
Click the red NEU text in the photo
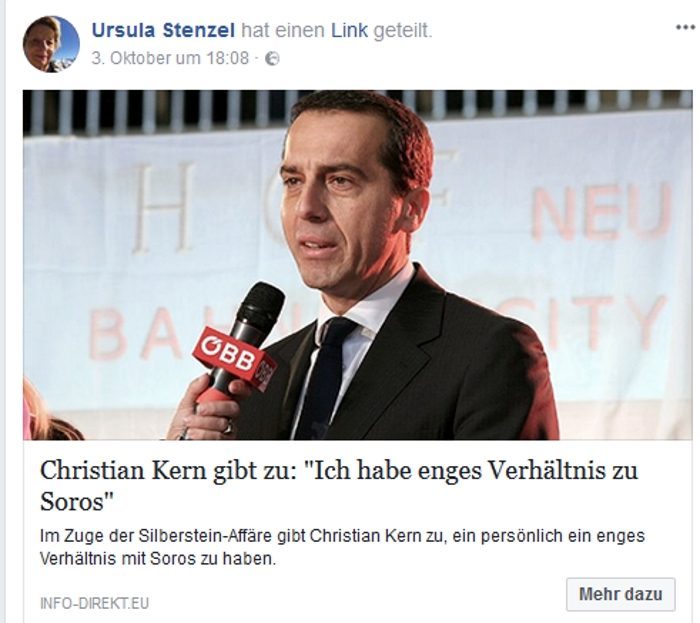coord(602,212)
